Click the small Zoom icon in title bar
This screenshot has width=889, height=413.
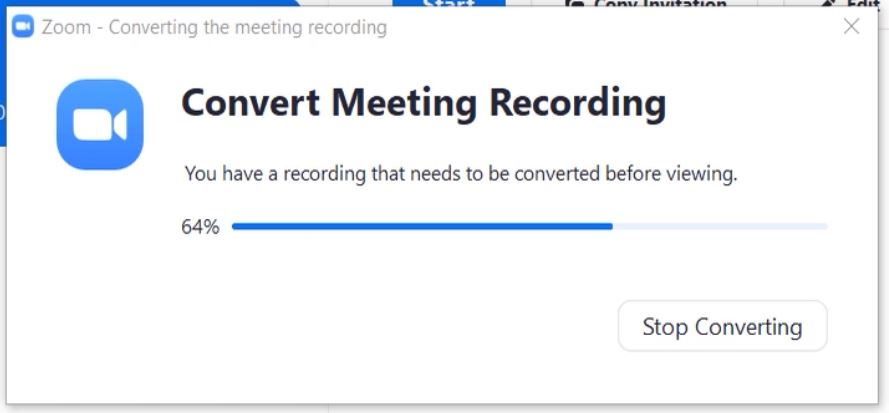pyautogui.click(x=23, y=26)
